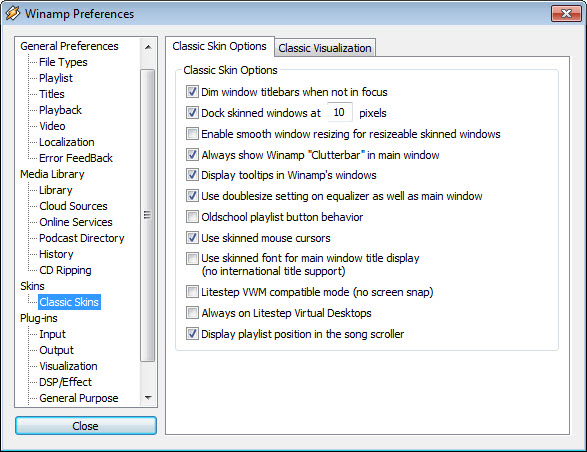
Task: Click the preferences tree scrollbar thumb
Action: point(147,215)
